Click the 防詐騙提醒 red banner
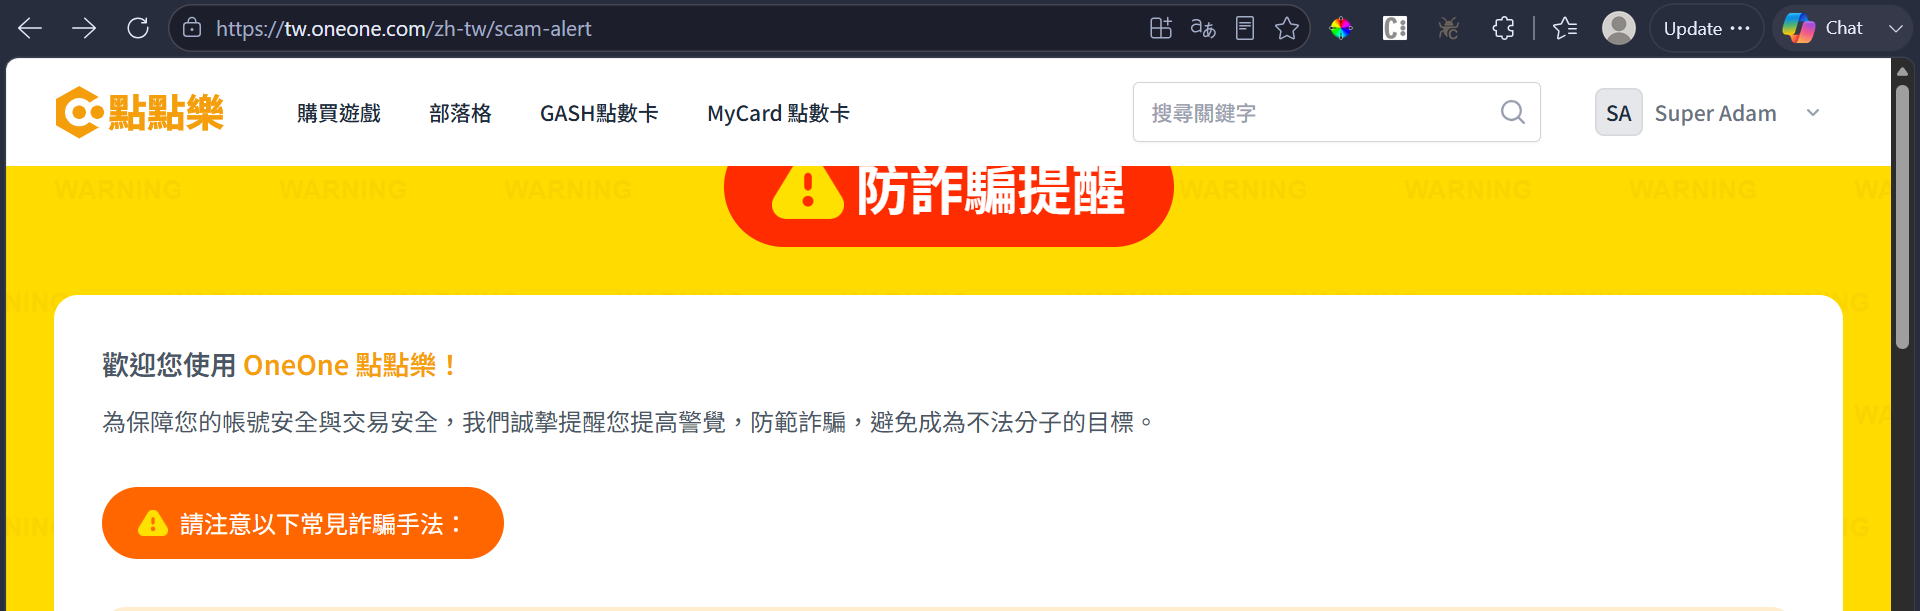 click(948, 205)
